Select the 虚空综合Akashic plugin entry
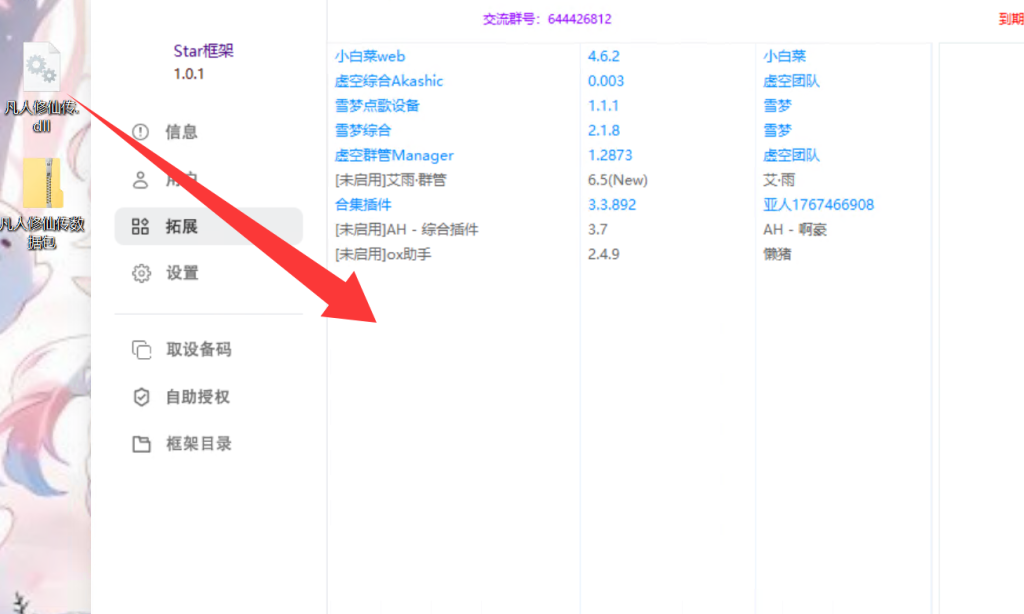The height and width of the screenshot is (614, 1024). click(389, 81)
